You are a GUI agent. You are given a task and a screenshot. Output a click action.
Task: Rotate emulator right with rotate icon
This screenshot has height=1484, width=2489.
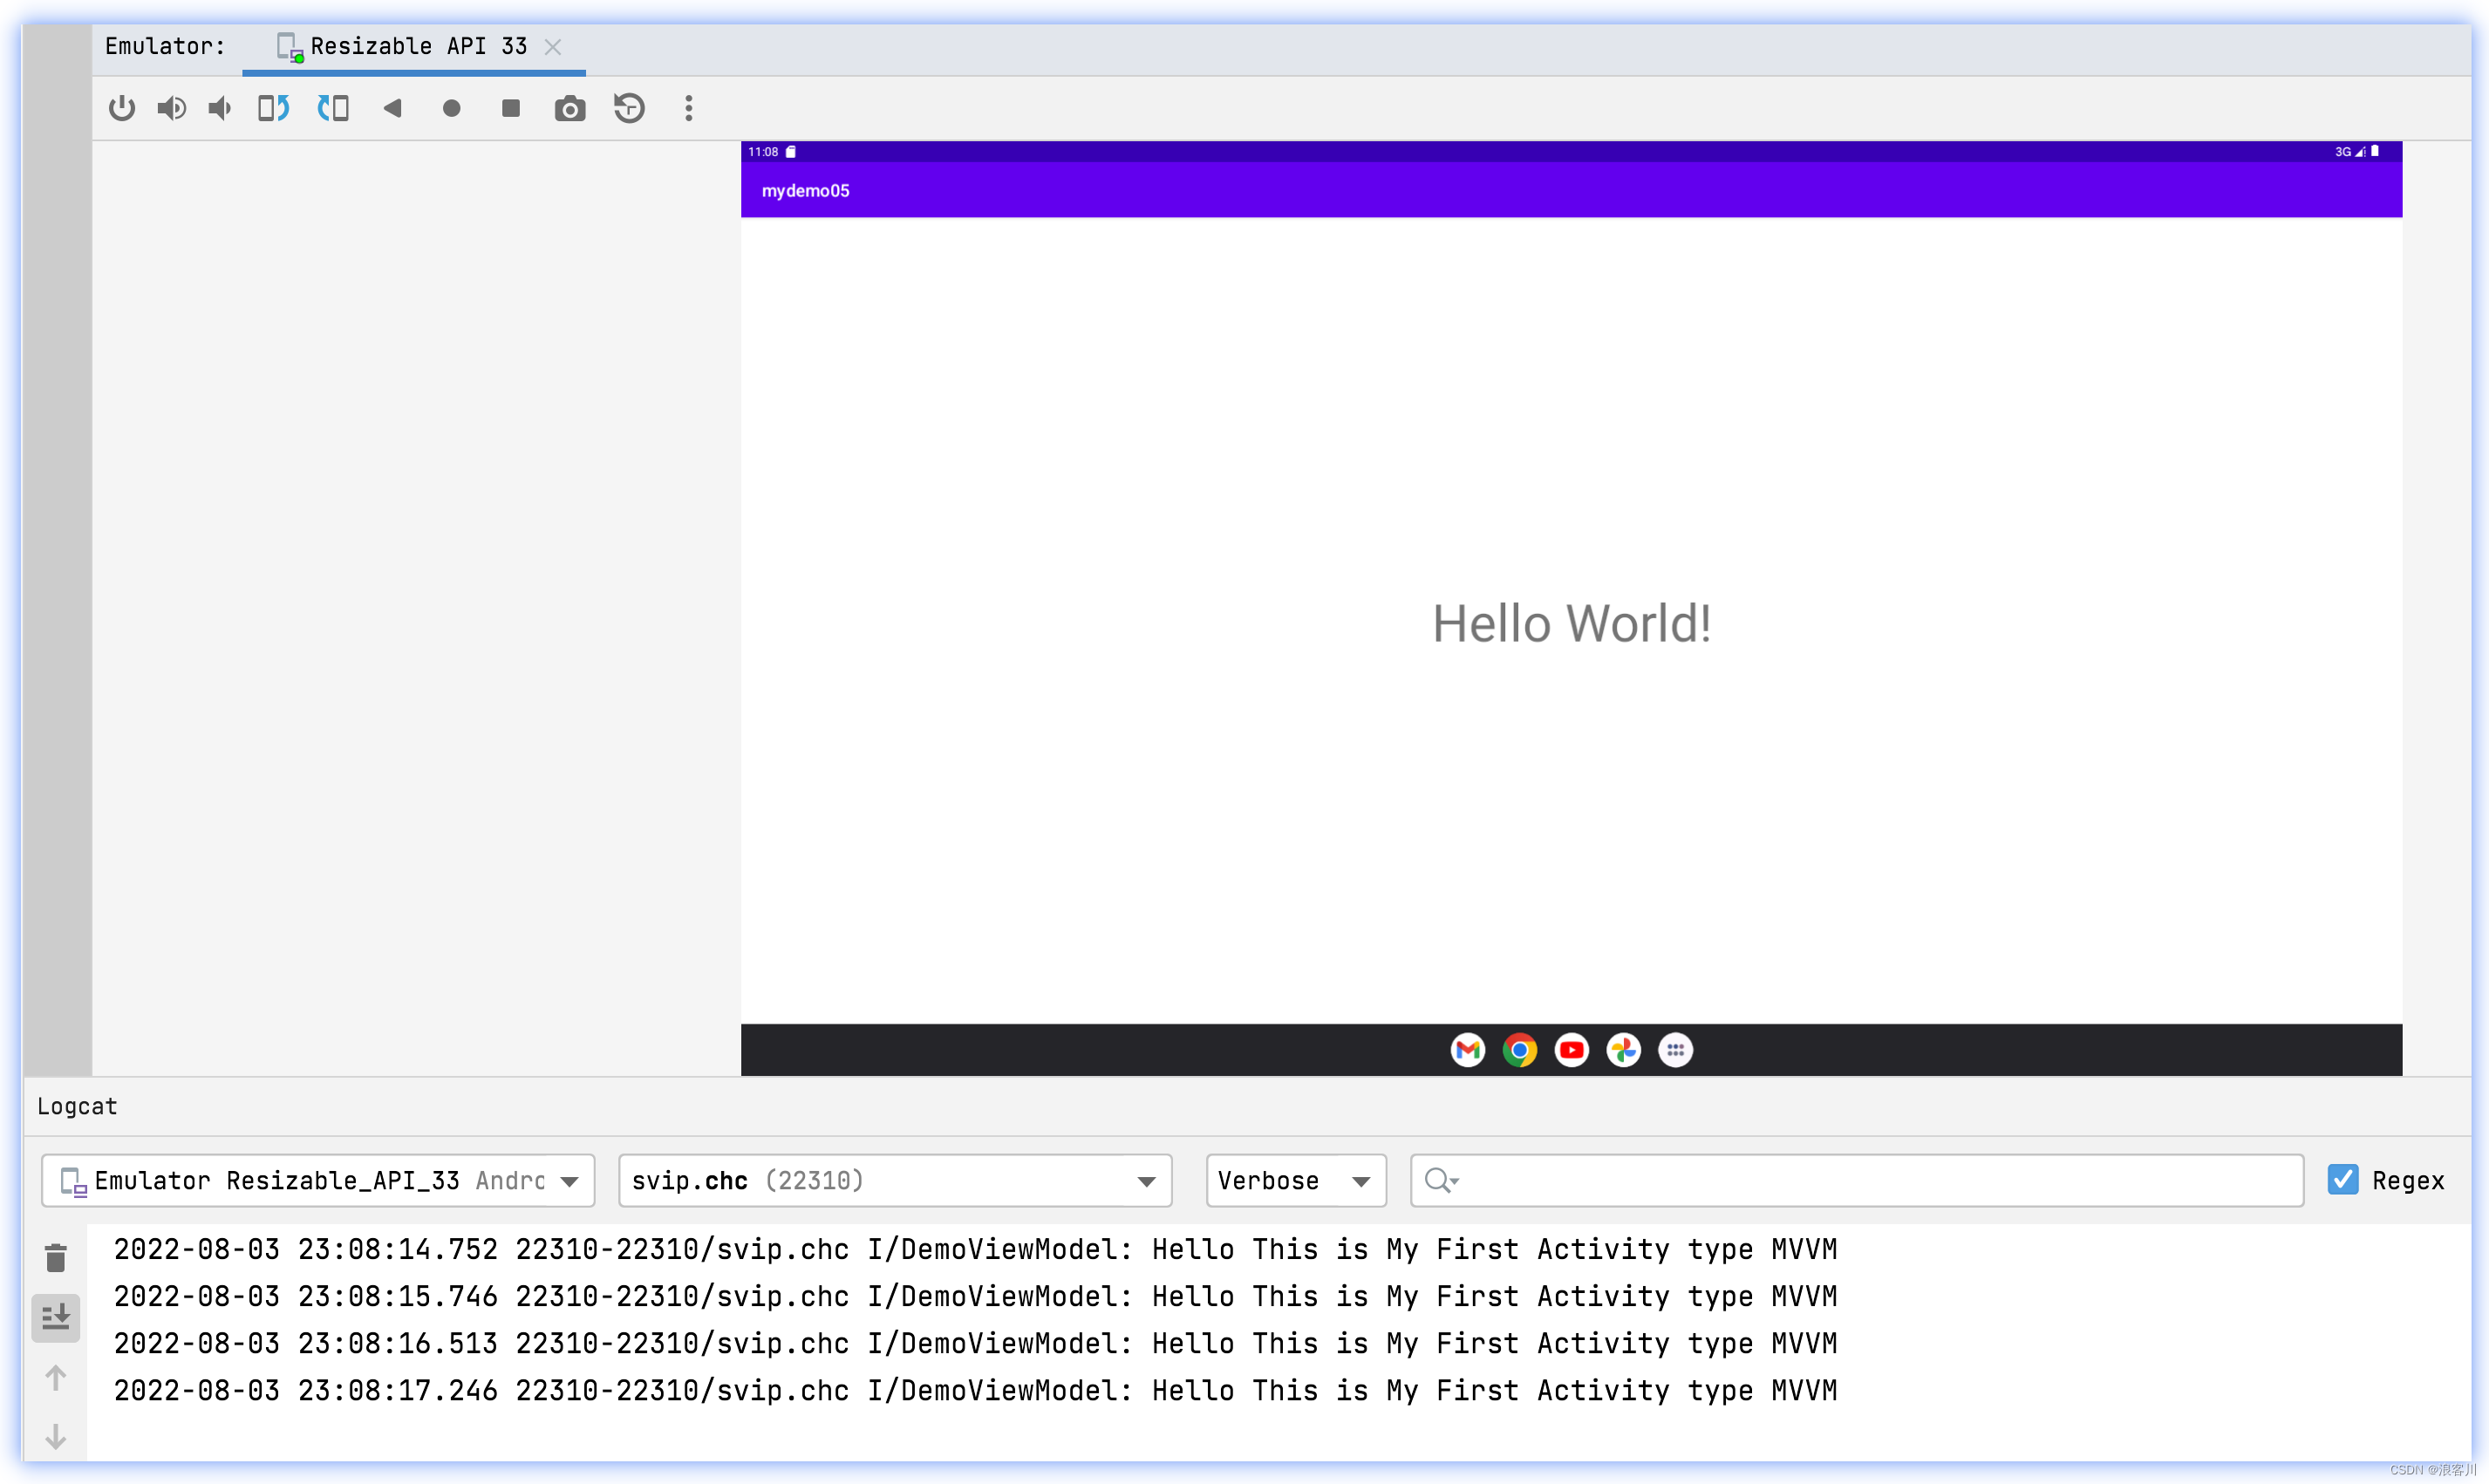(x=333, y=108)
